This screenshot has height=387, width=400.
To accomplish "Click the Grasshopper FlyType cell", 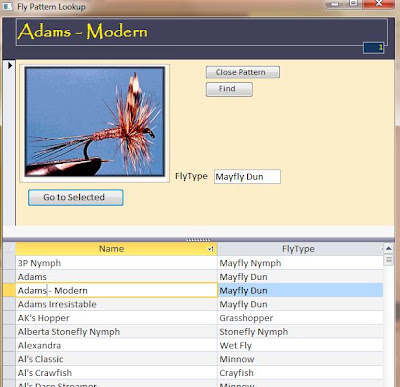I will click(x=300, y=318).
